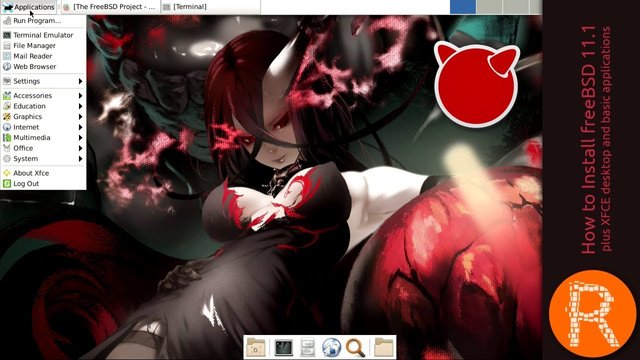
Task: Close the Applications menu via the panel button
Action: pyautogui.click(x=29, y=7)
